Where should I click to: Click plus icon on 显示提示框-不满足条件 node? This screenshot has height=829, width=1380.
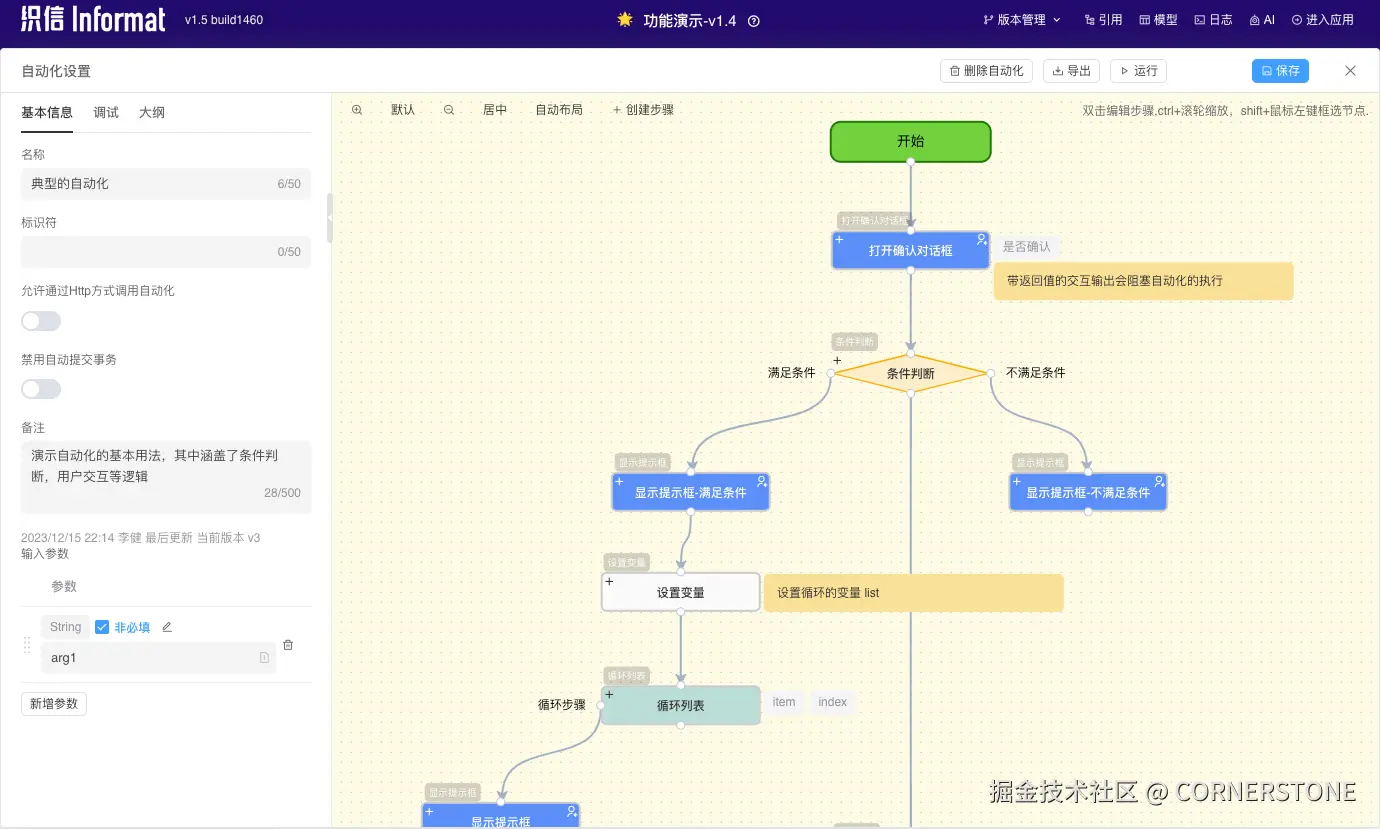[1016, 481]
